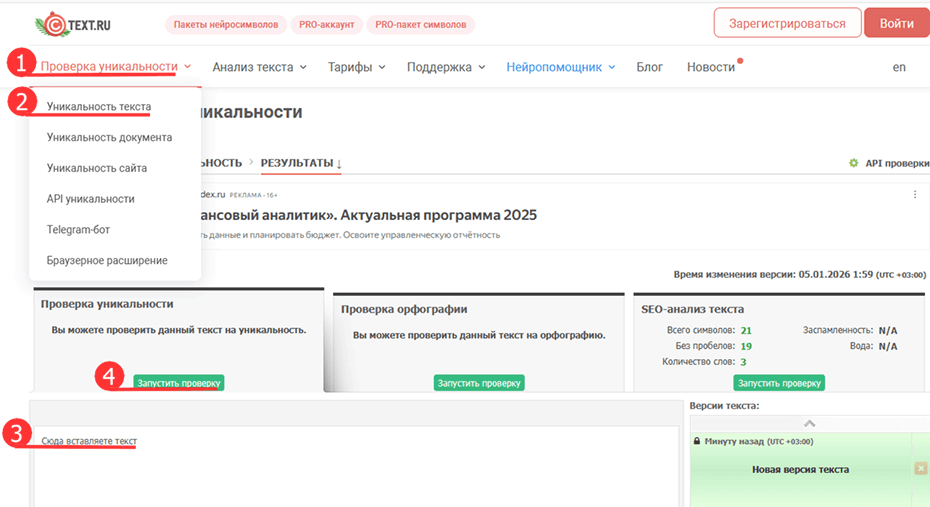
Task: Open PRO-аккаунт pill
Action: pyautogui.click(x=327, y=25)
